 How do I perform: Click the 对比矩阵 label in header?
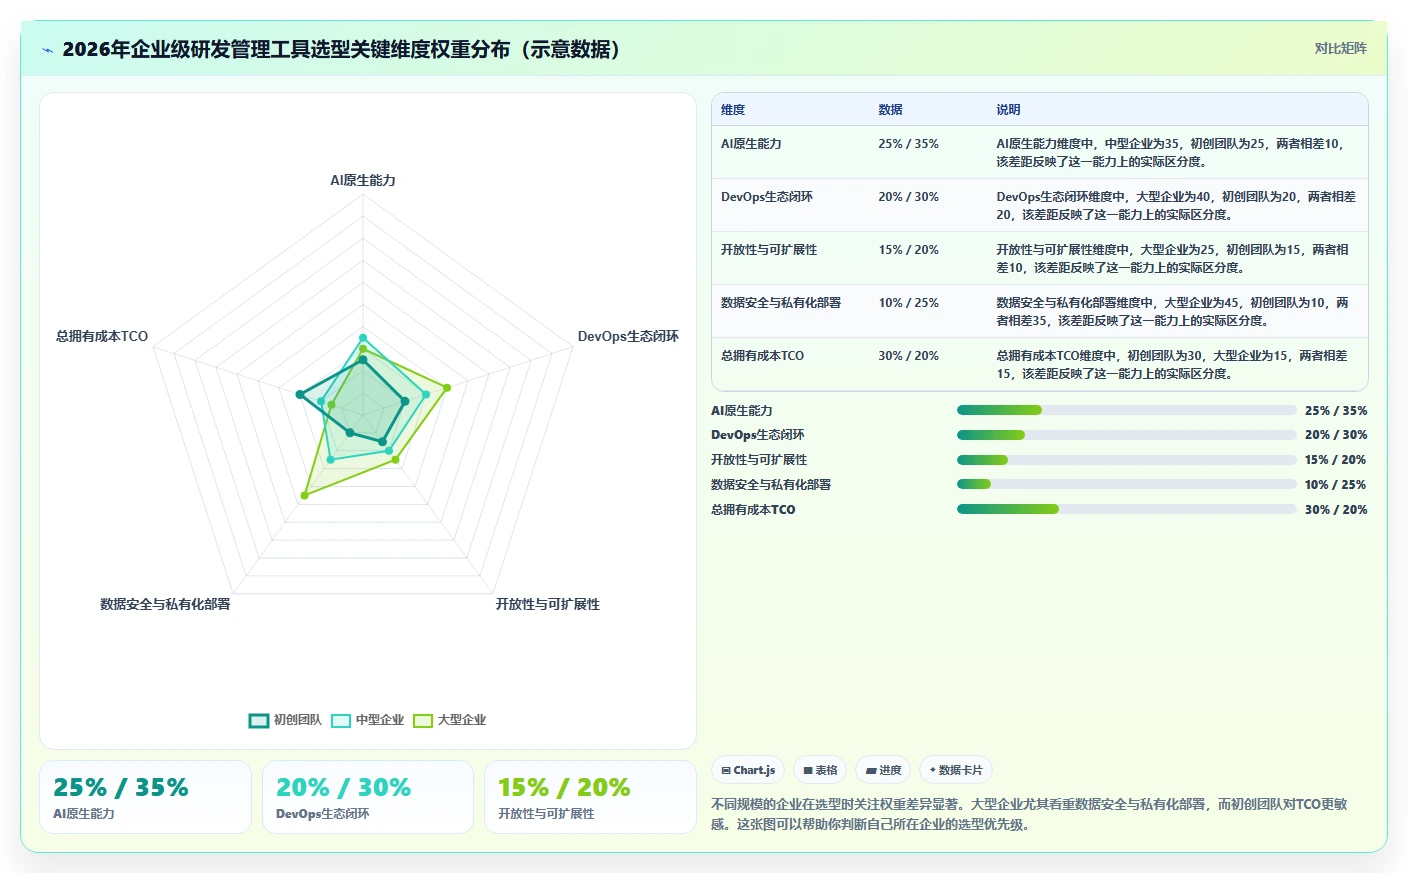1340,48
